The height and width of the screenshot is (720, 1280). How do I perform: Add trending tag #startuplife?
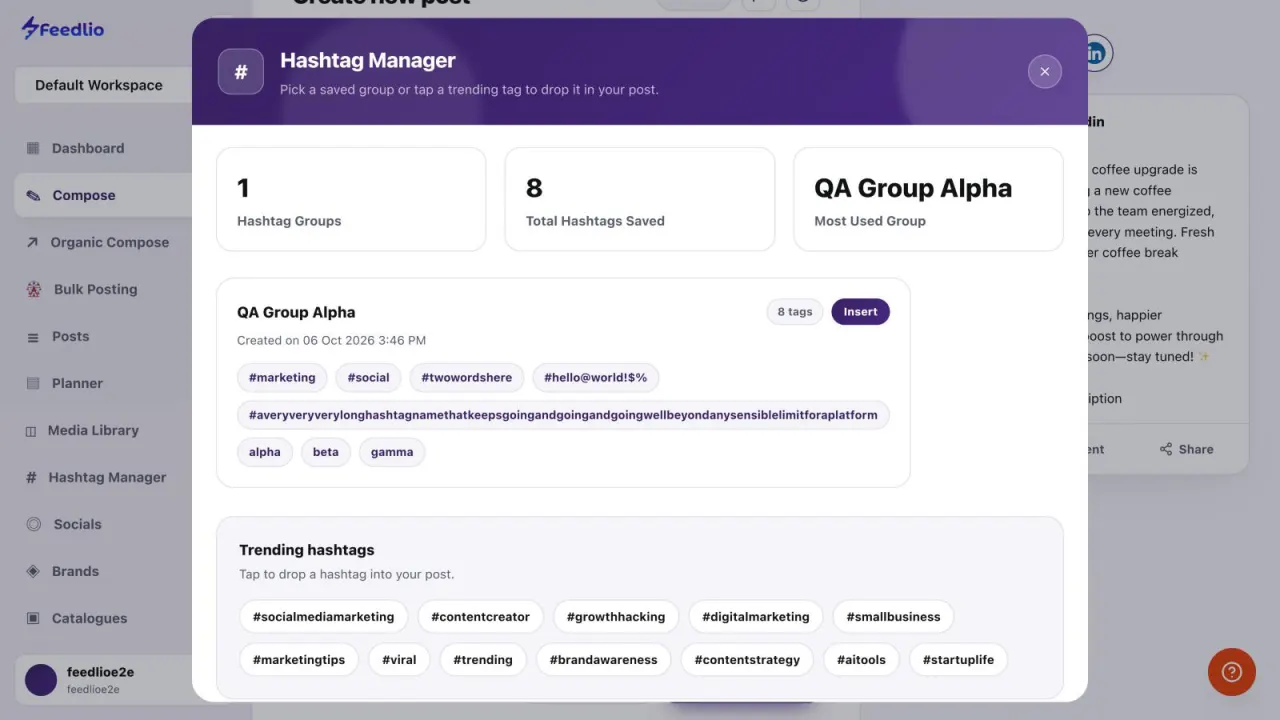[958, 660]
